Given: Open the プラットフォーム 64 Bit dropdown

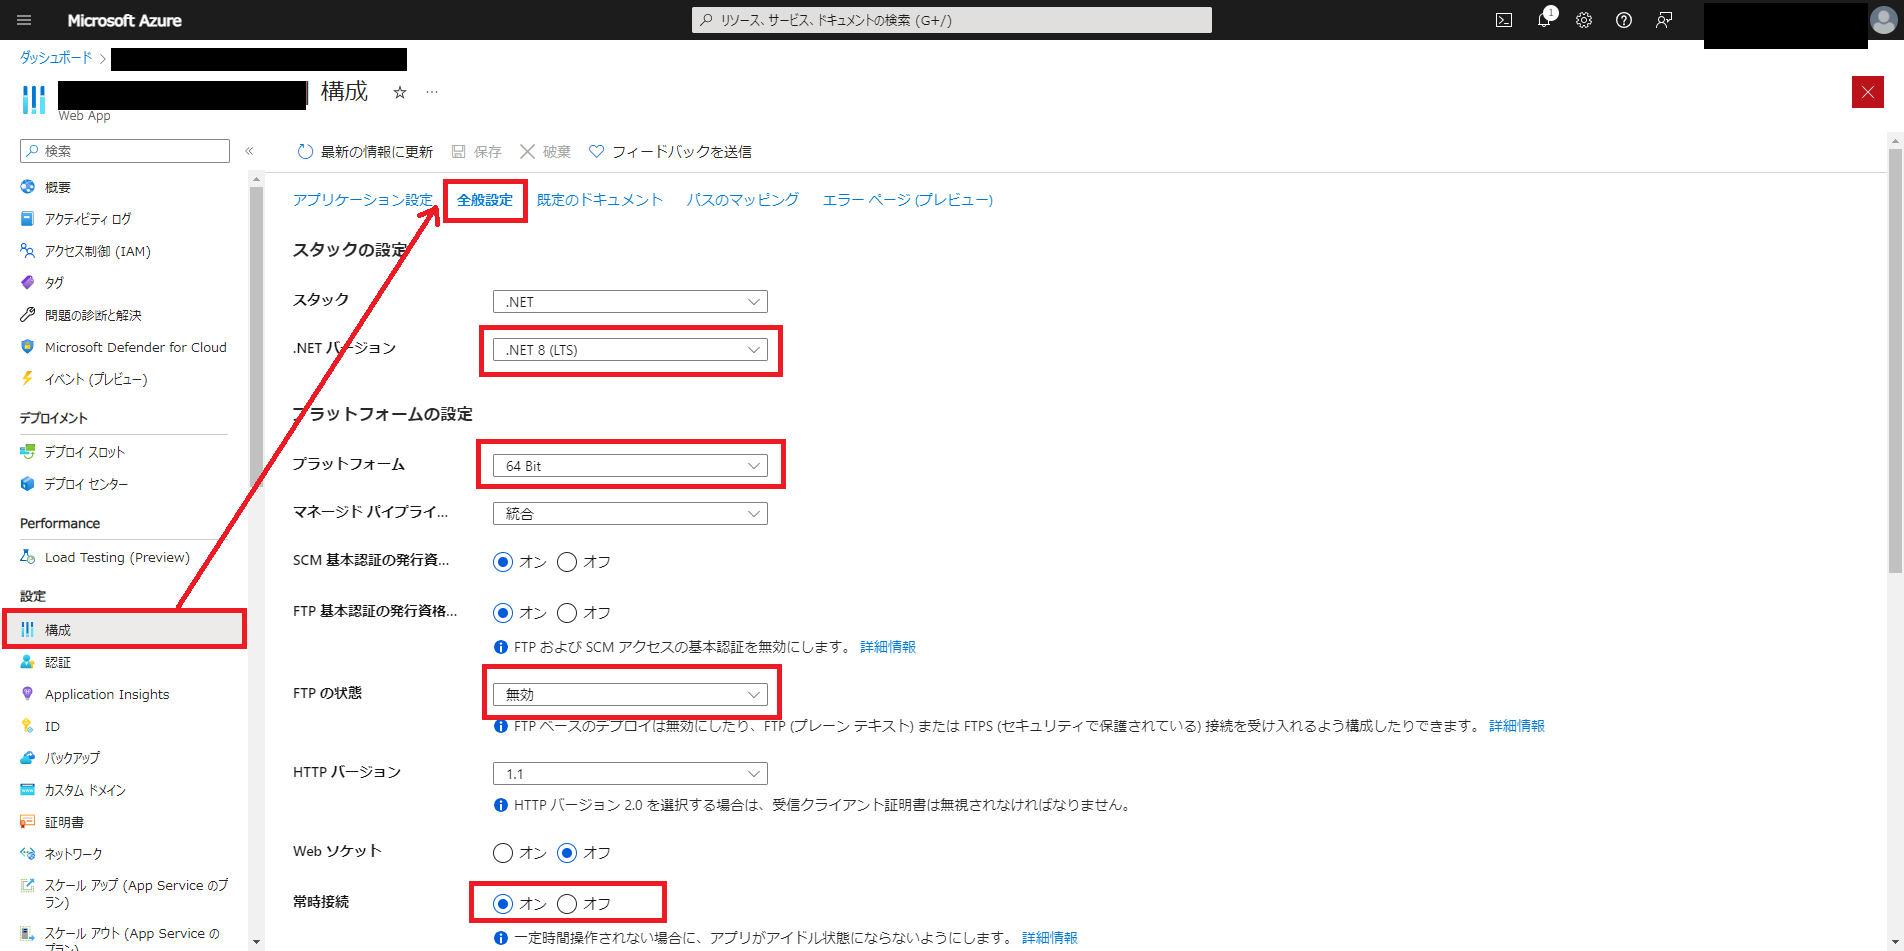Looking at the screenshot, I should click(630, 466).
